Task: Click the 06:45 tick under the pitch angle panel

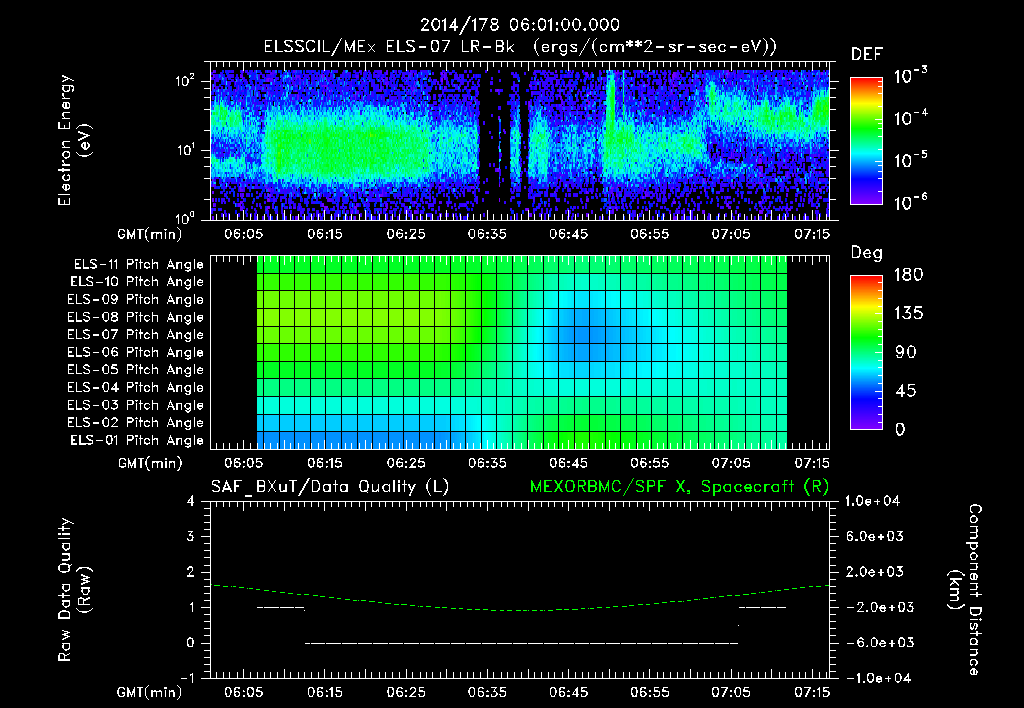Action: (568, 463)
